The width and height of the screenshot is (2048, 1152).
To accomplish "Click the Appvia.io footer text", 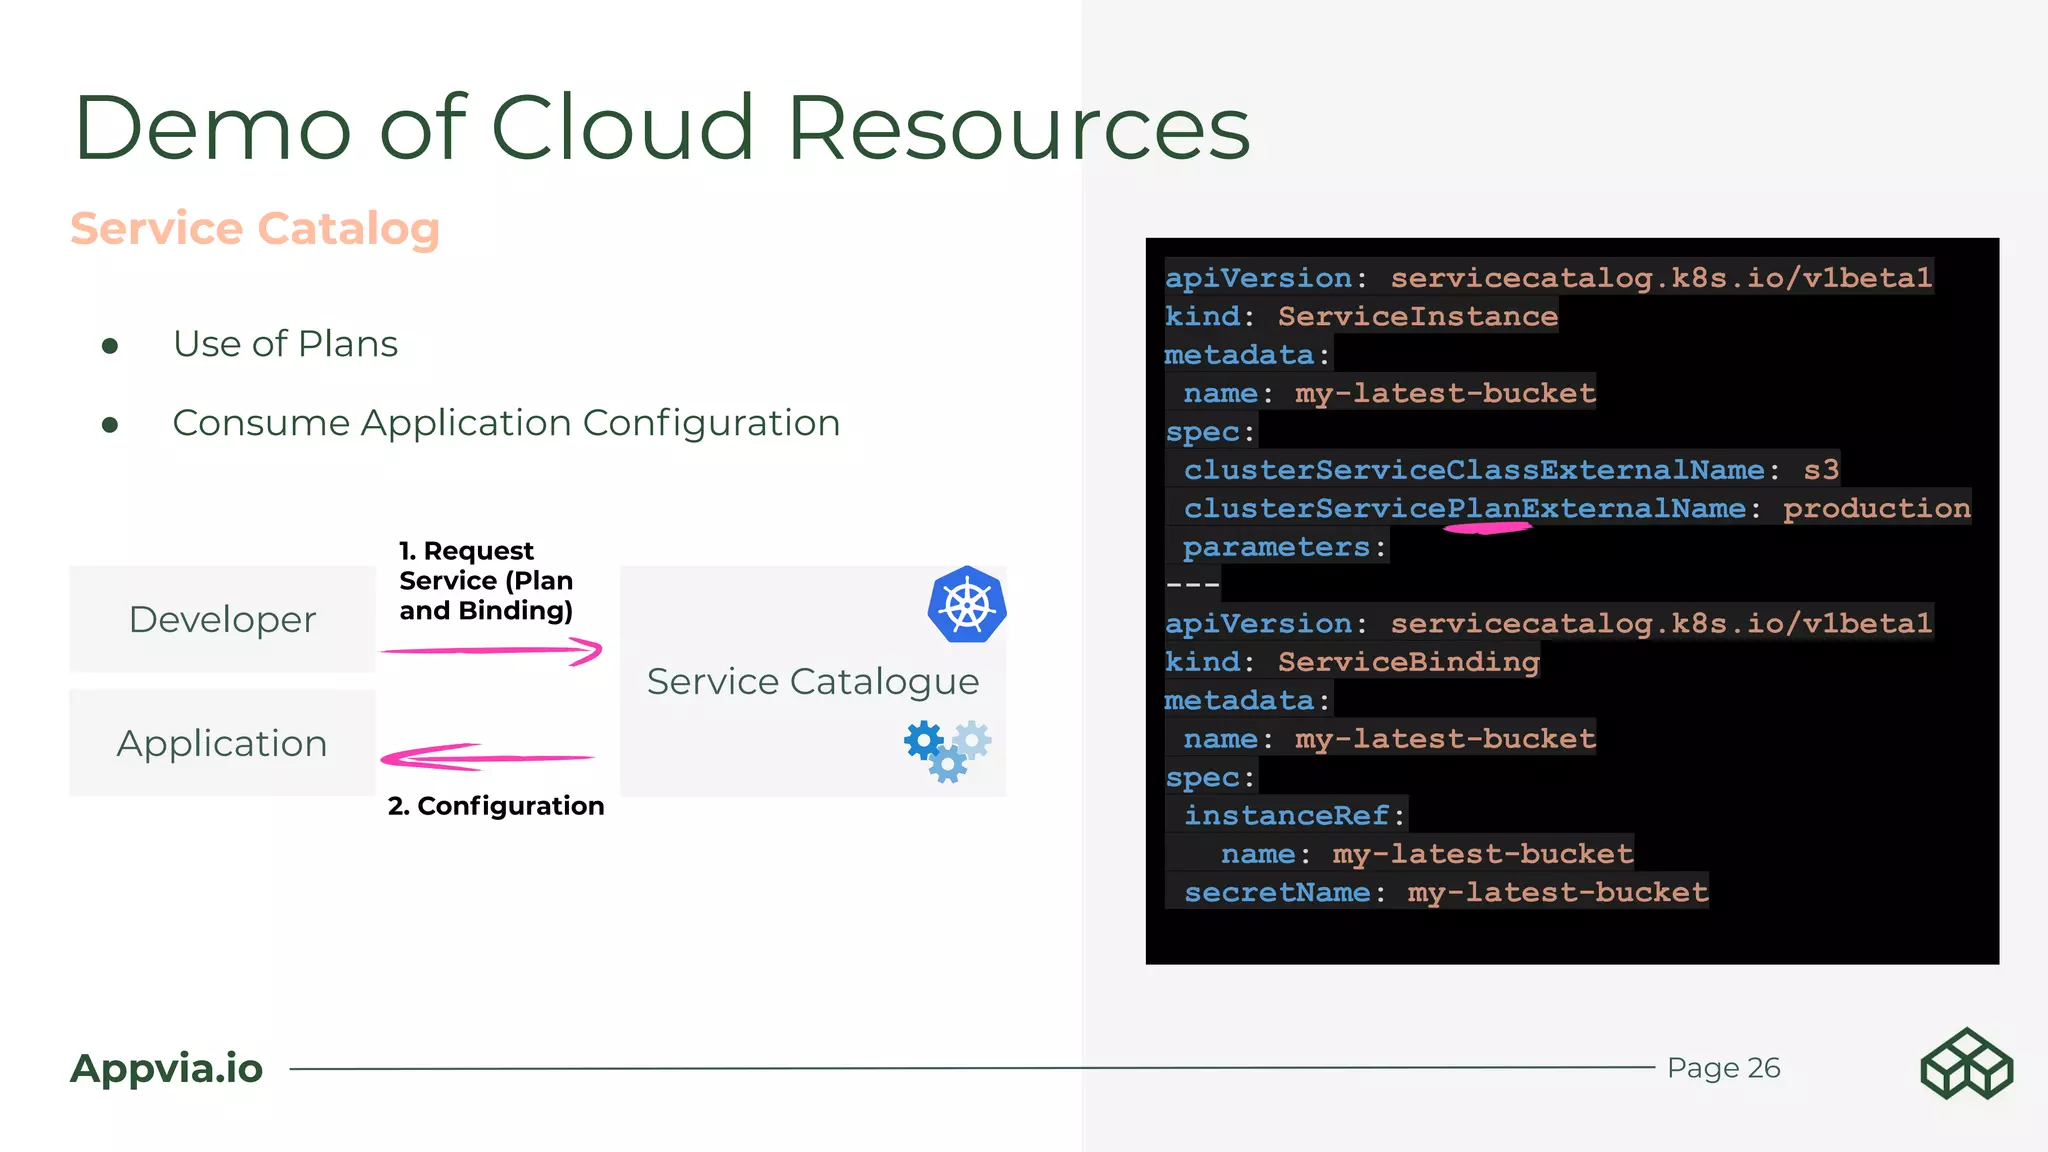I will coord(166,1068).
